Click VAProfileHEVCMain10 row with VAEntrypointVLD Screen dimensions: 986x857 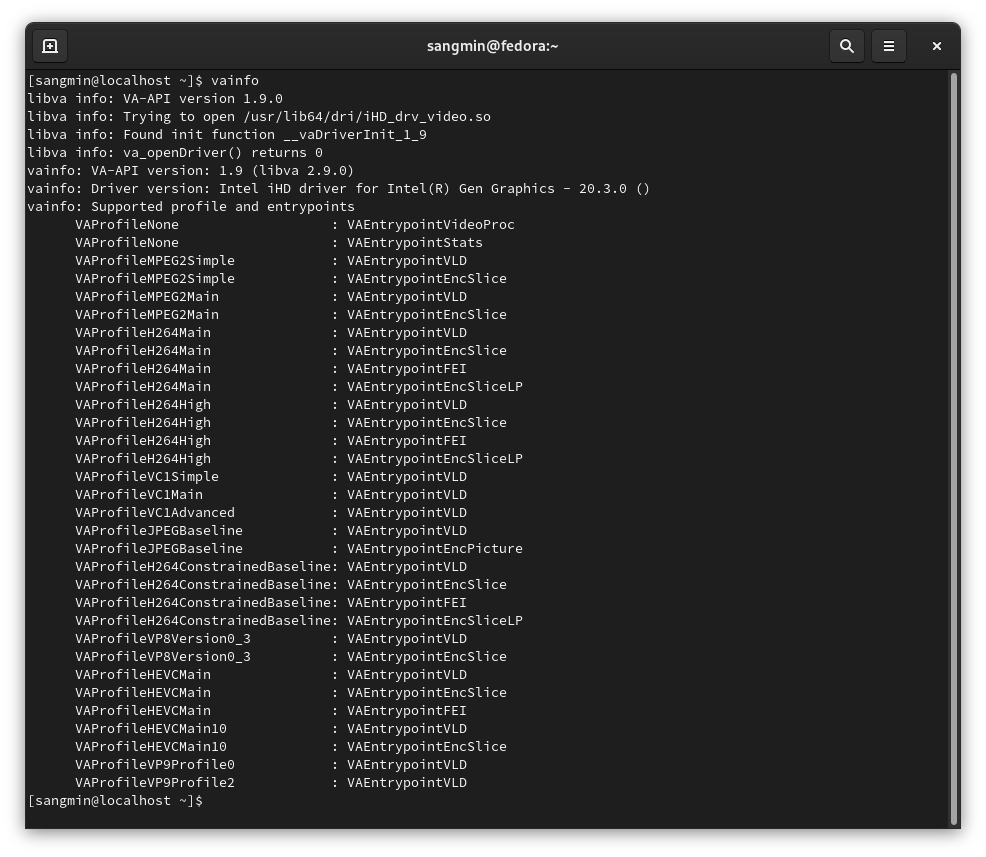271,729
